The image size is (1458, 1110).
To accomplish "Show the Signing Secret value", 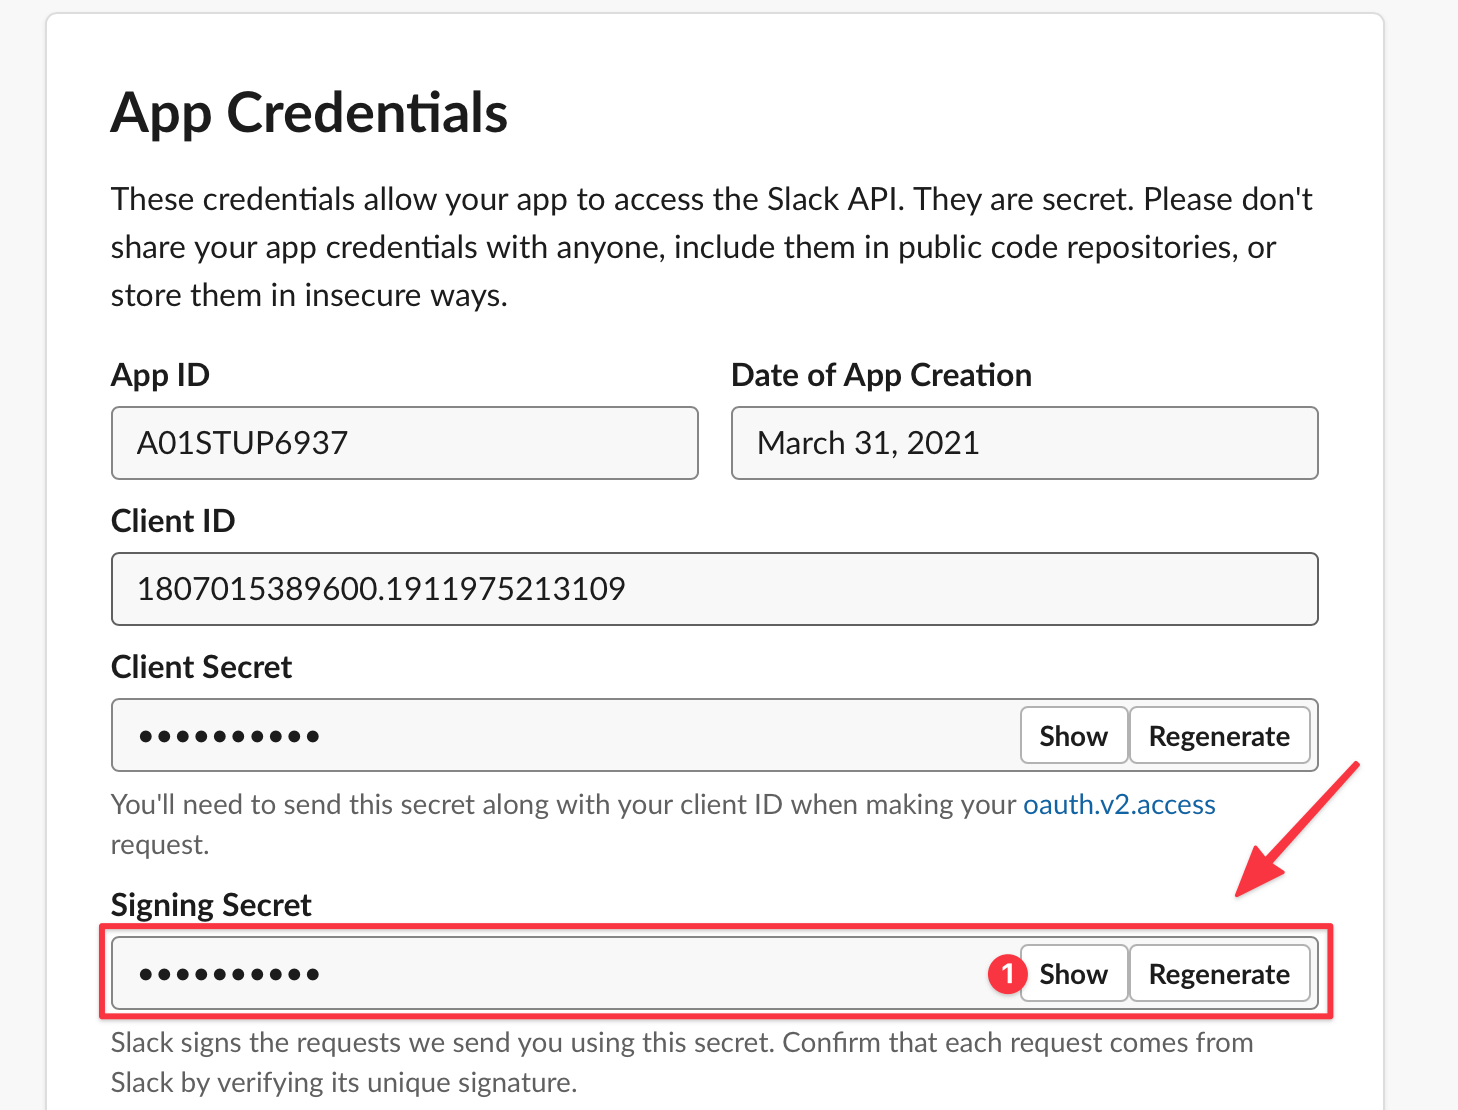I will click(x=1073, y=974).
